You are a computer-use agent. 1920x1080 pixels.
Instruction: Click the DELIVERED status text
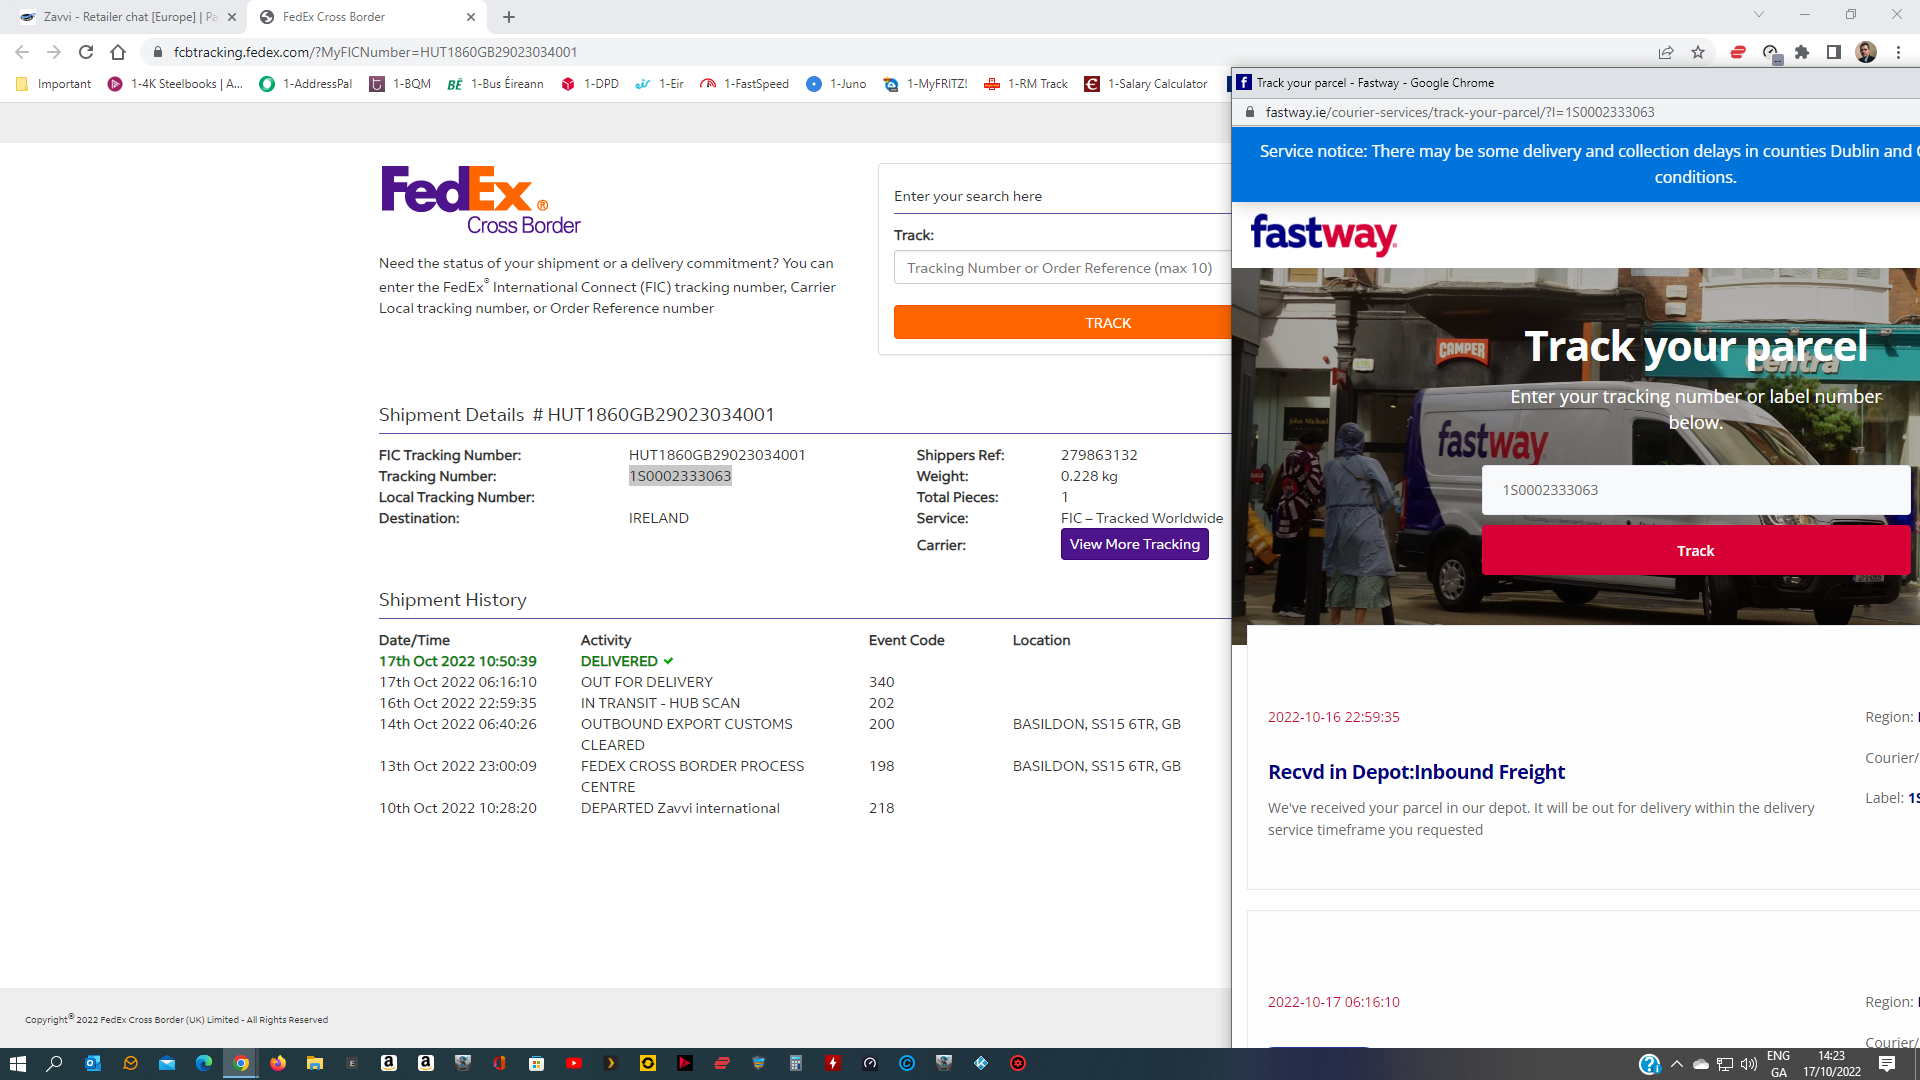(619, 661)
